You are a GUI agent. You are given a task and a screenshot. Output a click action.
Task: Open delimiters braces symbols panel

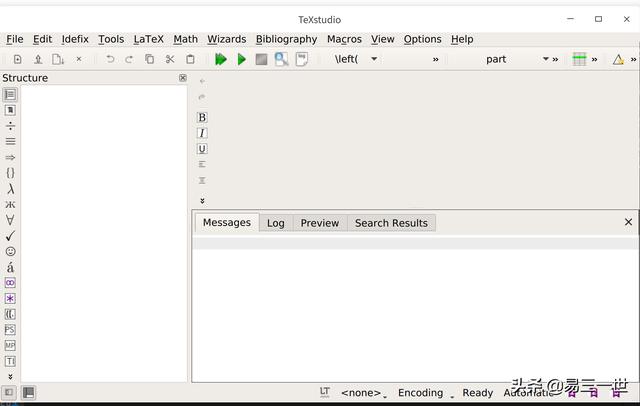pyautogui.click(x=10, y=173)
